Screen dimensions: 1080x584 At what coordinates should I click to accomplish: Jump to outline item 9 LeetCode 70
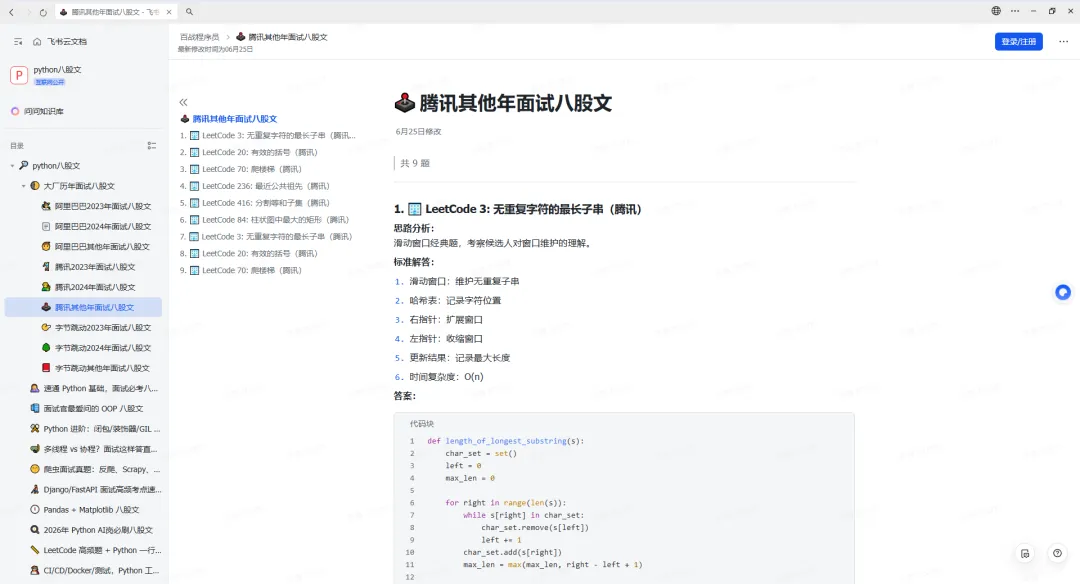pyautogui.click(x=252, y=271)
